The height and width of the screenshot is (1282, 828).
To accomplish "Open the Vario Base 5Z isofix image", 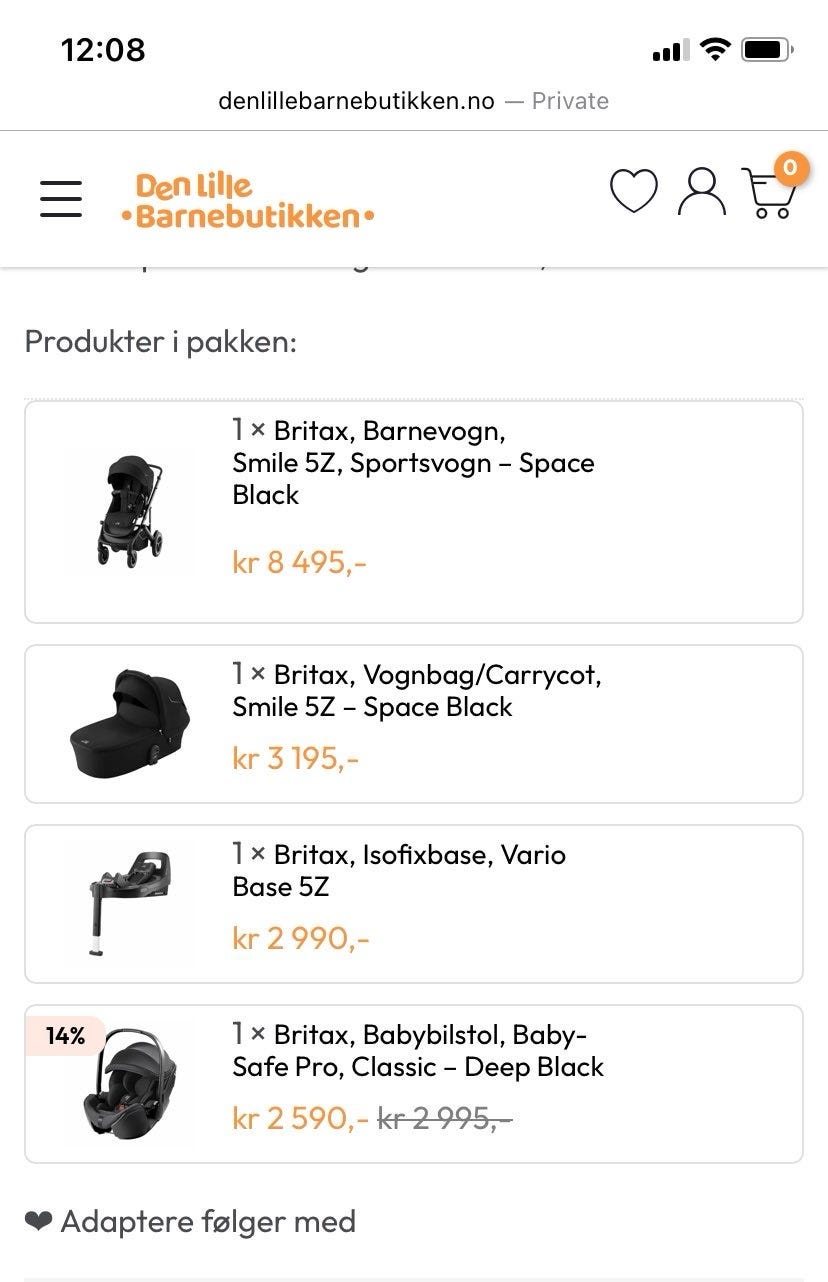I will [128, 902].
